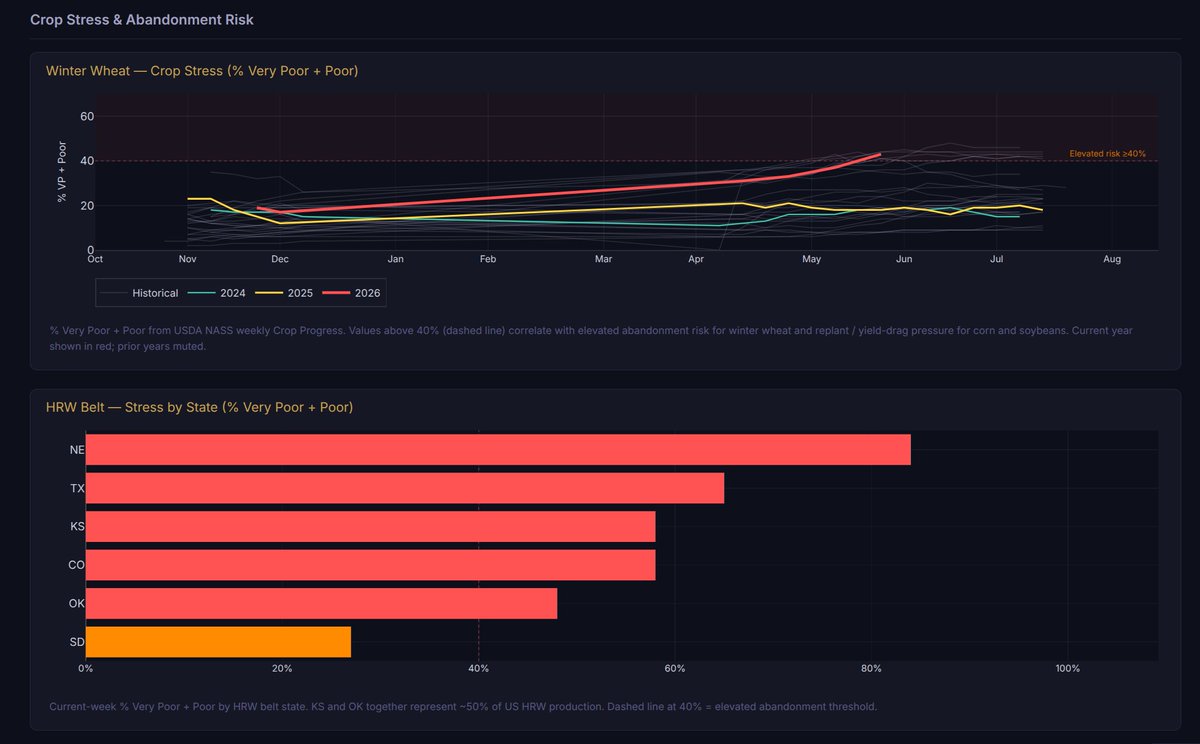Click the KS stress bar
This screenshot has width=1200, height=744.
371,527
